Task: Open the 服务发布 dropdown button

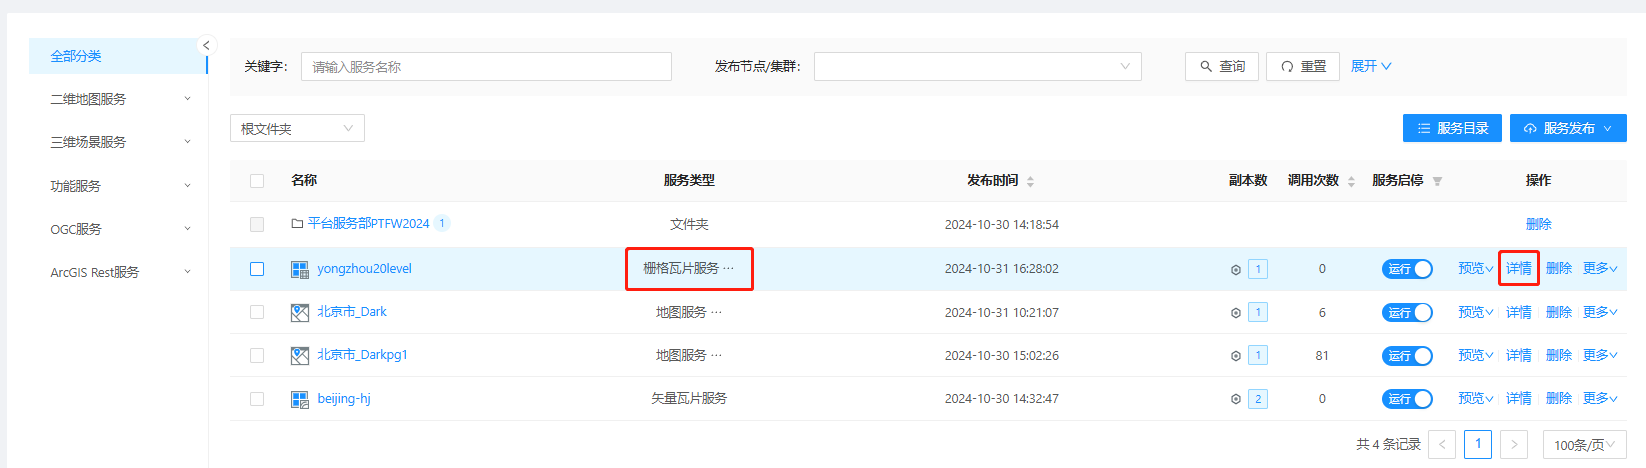Action: [1568, 128]
